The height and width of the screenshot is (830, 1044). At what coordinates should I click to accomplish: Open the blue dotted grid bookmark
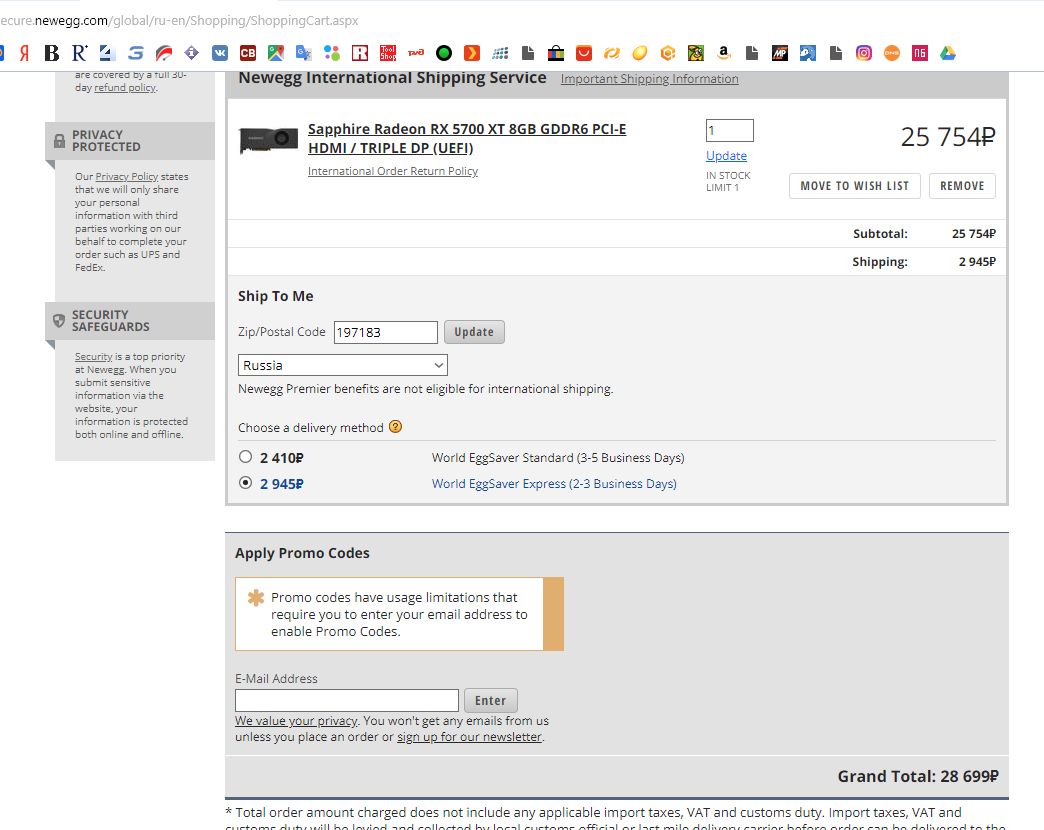click(500, 53)
